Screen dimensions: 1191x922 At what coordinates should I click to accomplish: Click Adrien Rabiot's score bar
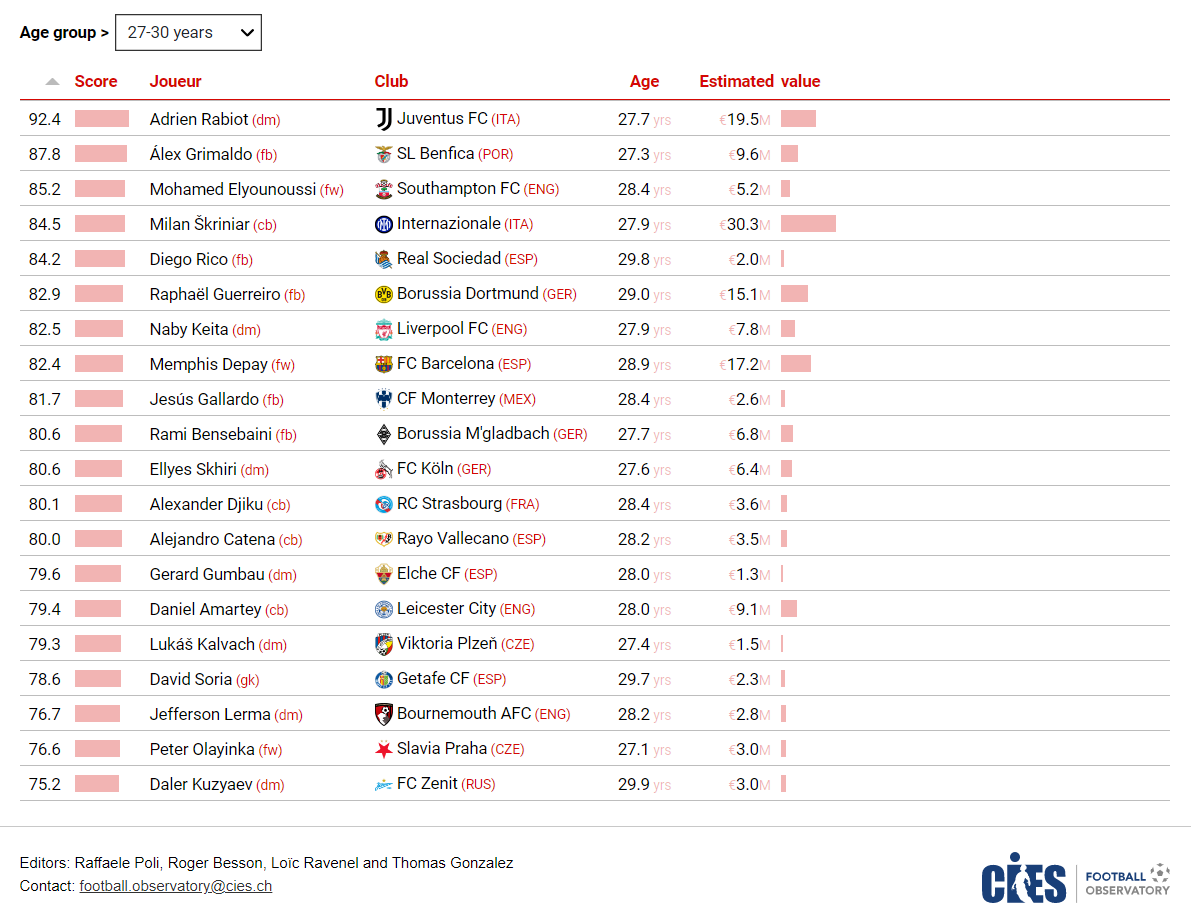pyautogui.click(x=102, y=119)
